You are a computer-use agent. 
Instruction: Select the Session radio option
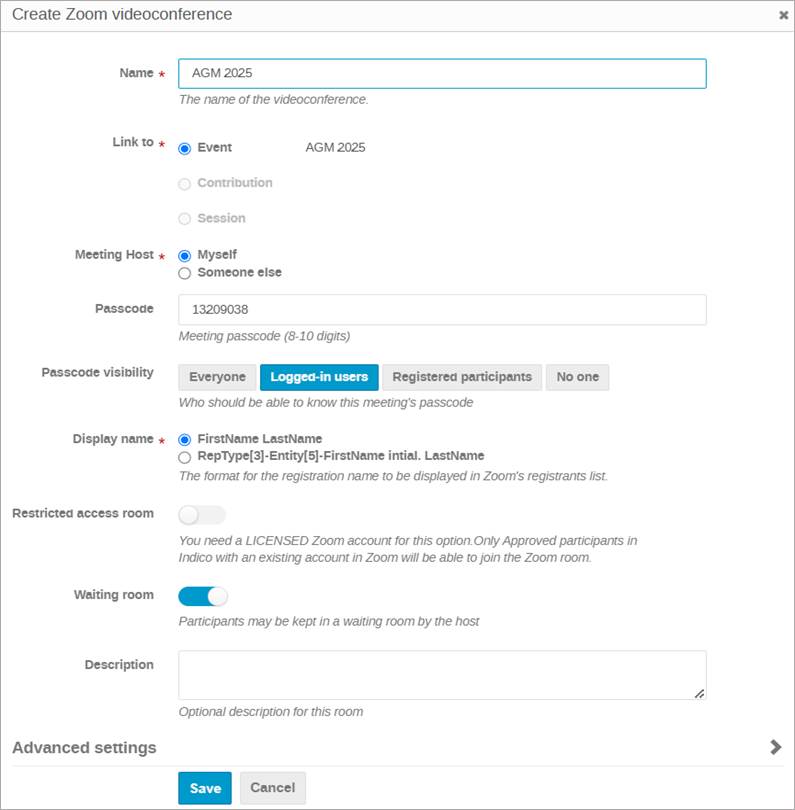pyautogui.click(x=184, y=219)
